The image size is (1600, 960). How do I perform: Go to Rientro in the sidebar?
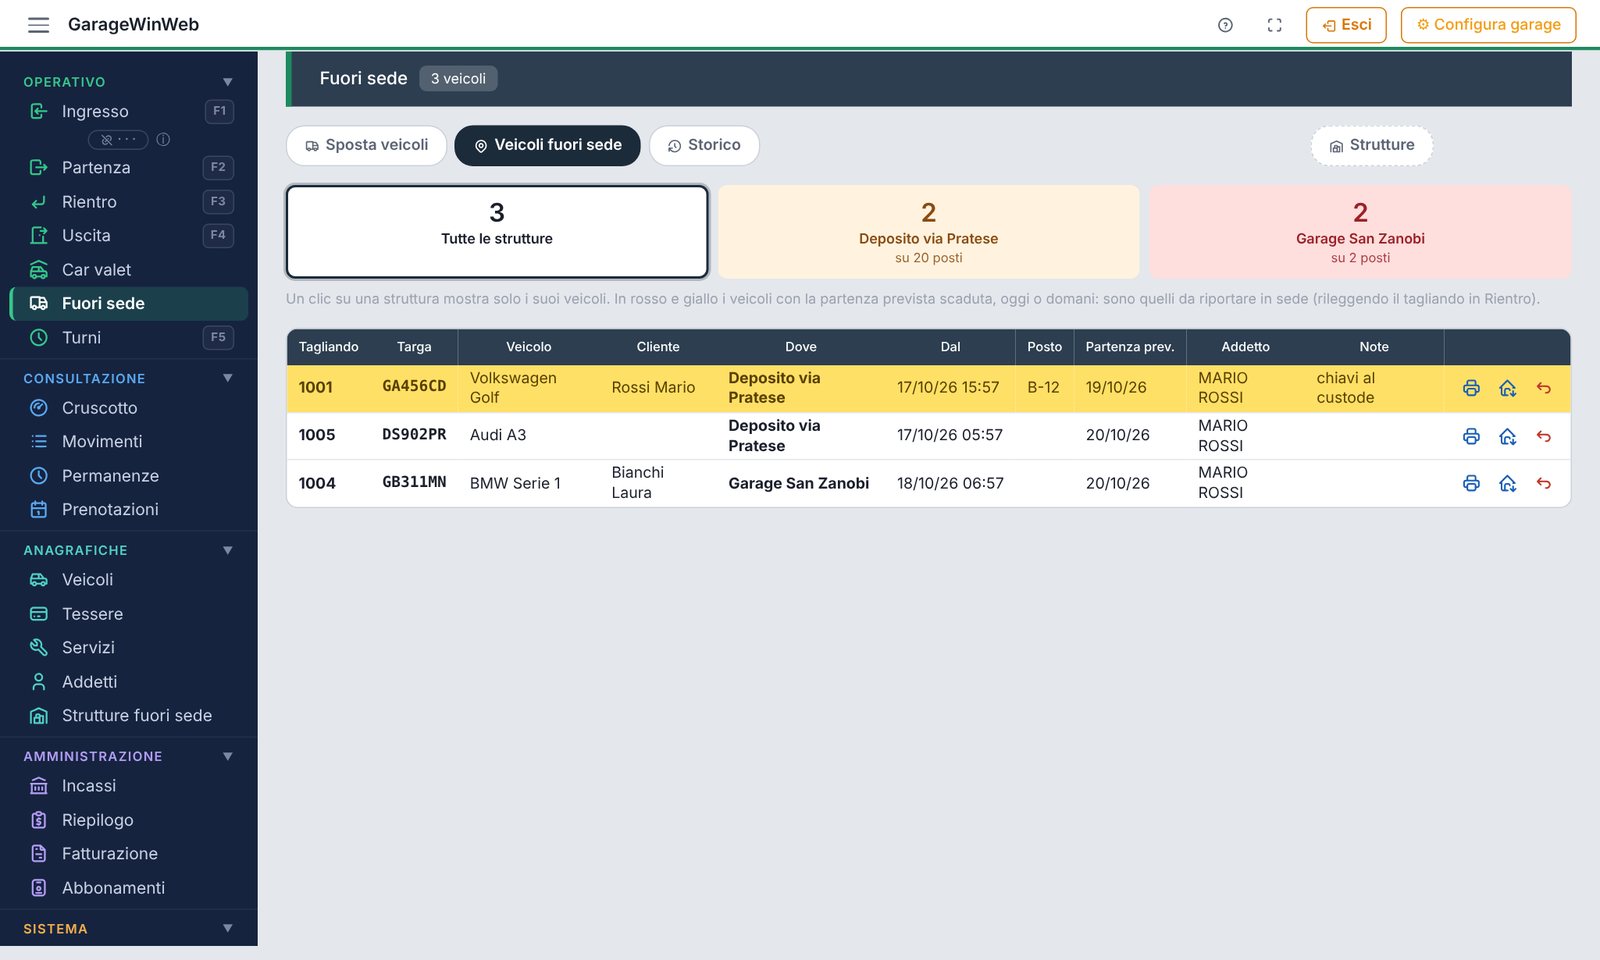[x=129, y=202]
